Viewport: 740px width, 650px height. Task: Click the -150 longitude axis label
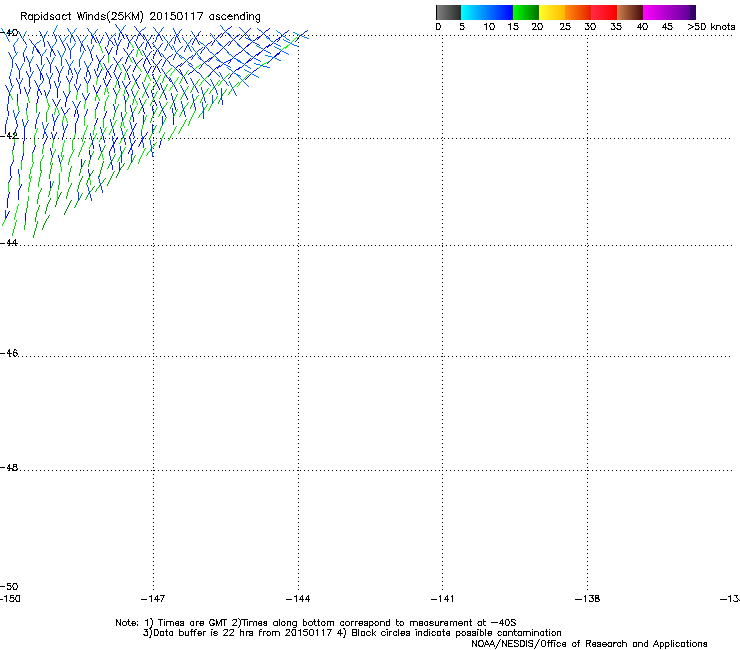10,599
